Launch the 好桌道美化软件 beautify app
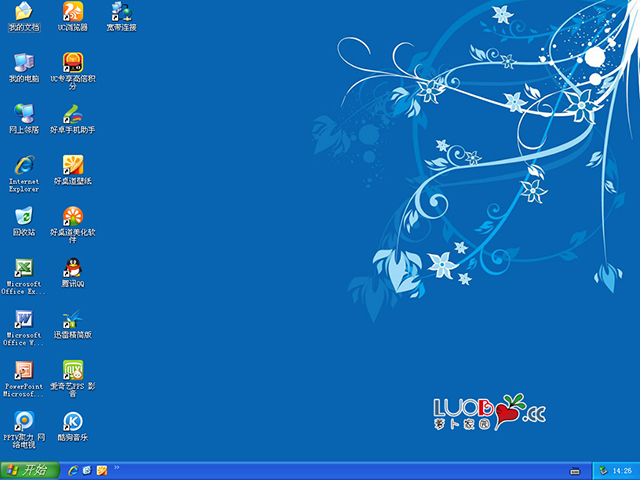This screenshot has width=640, height=480. click(73, 216)
